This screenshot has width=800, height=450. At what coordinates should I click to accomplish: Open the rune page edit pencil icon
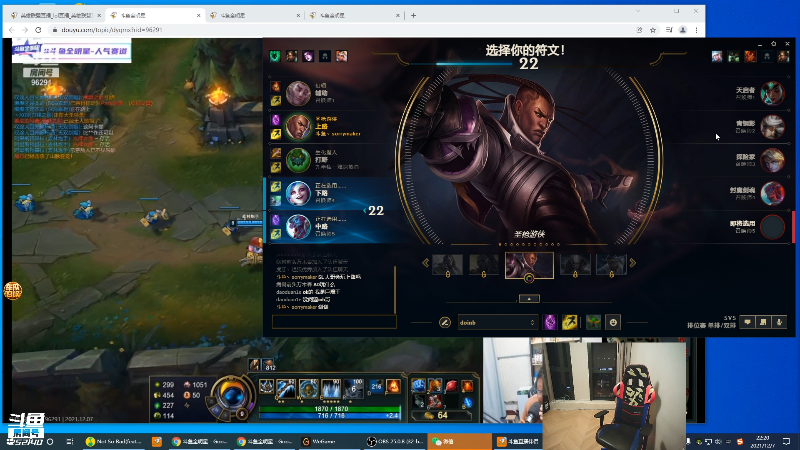pyautogui.click(x=444, y=322)
